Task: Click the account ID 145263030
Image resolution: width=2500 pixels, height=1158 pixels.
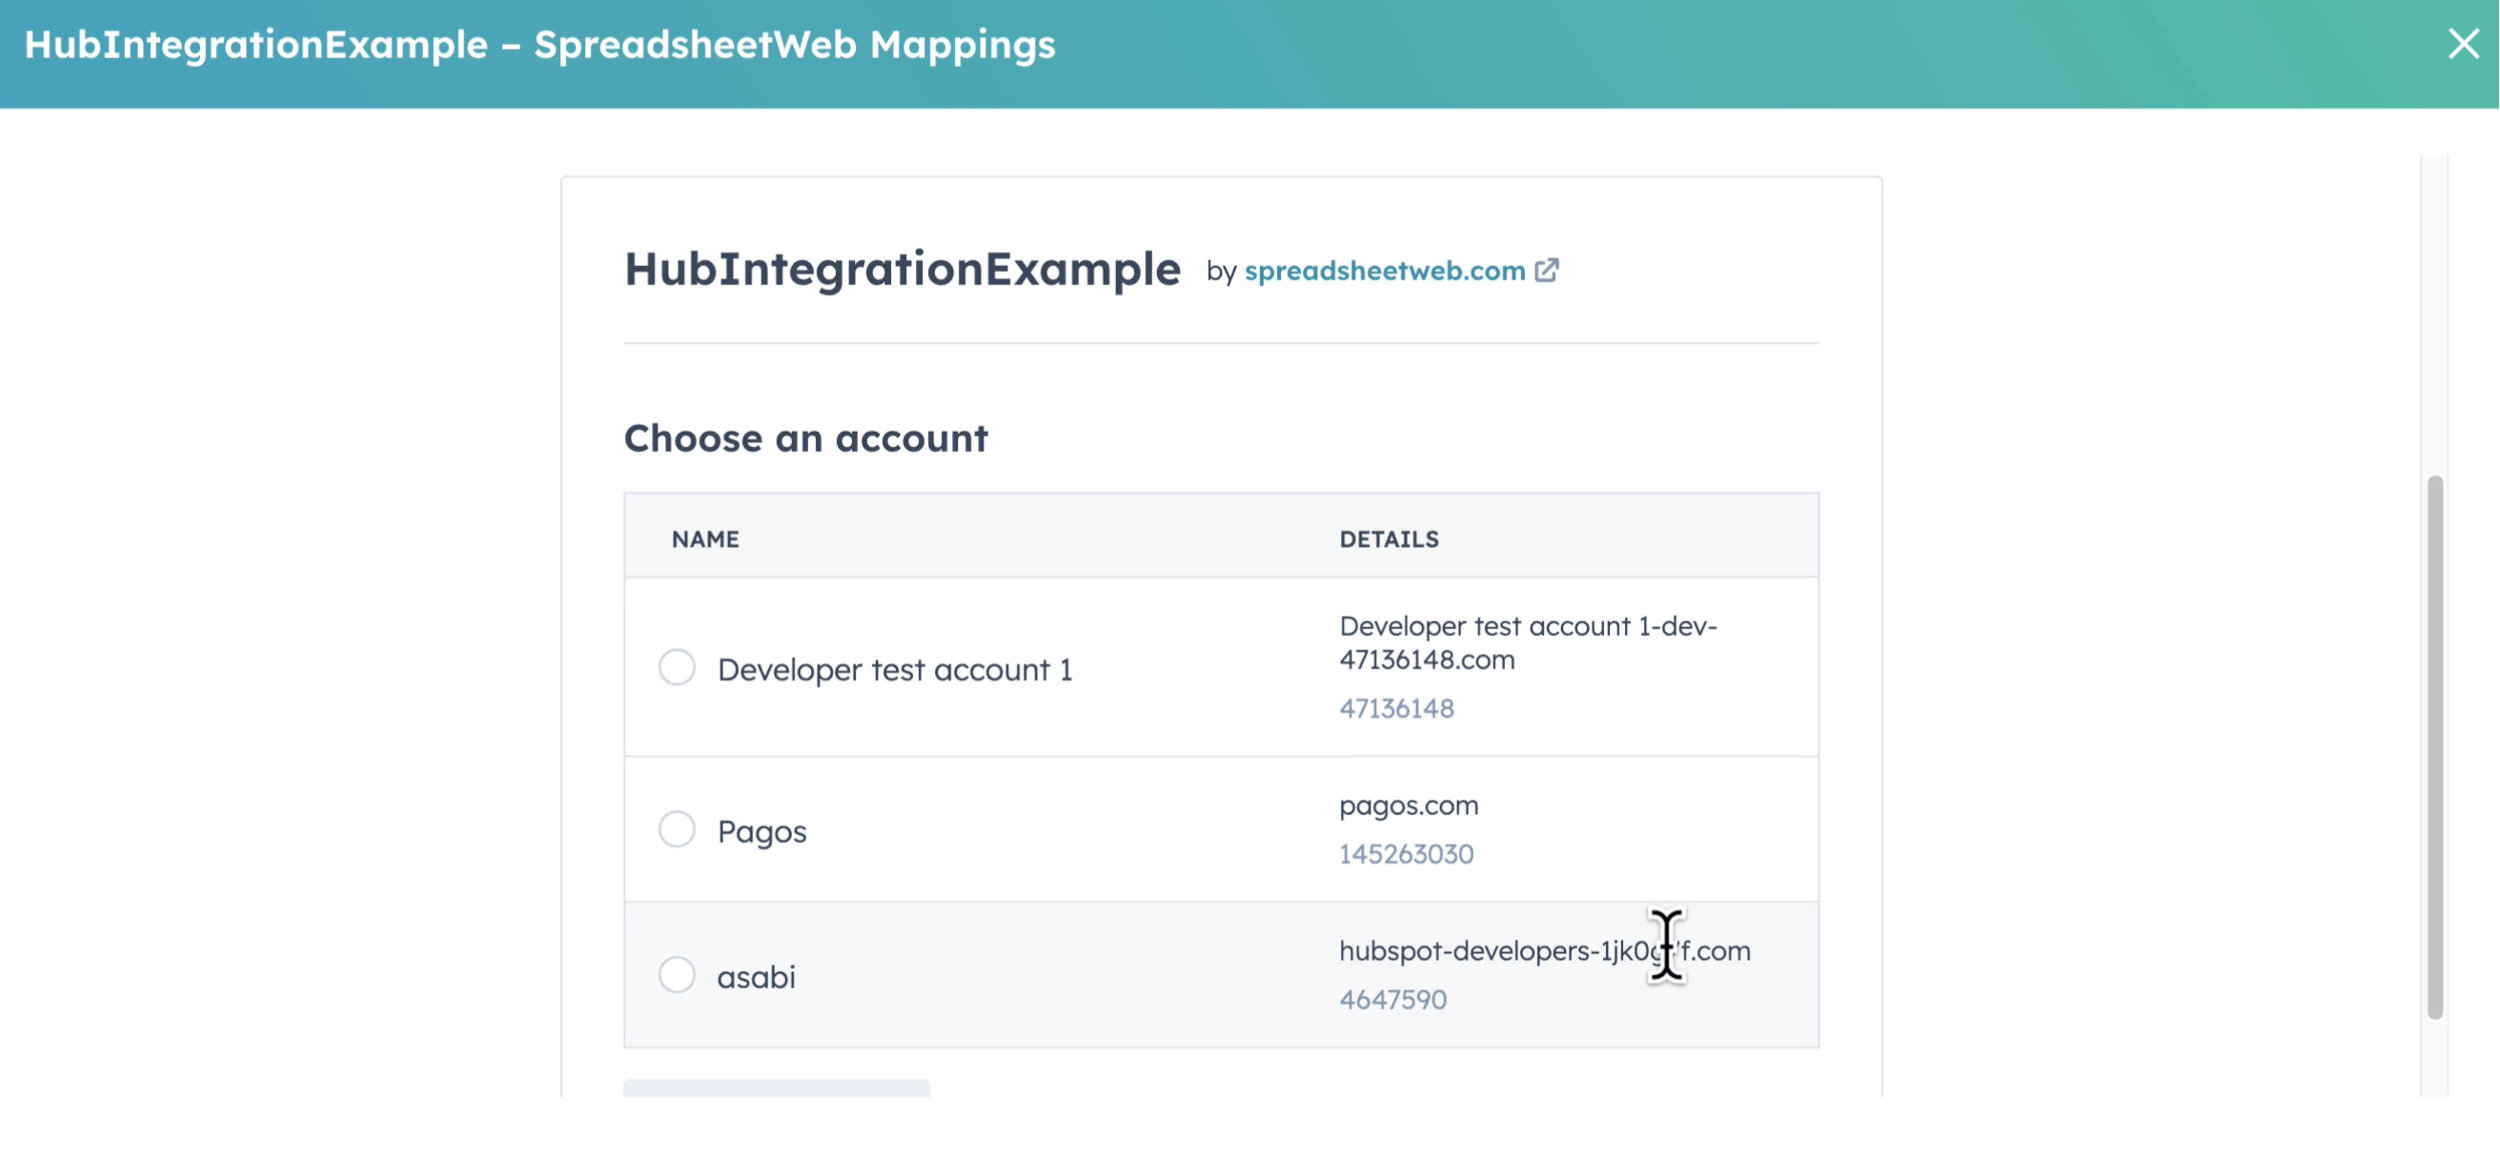Action: click(x=1406, y=855)
